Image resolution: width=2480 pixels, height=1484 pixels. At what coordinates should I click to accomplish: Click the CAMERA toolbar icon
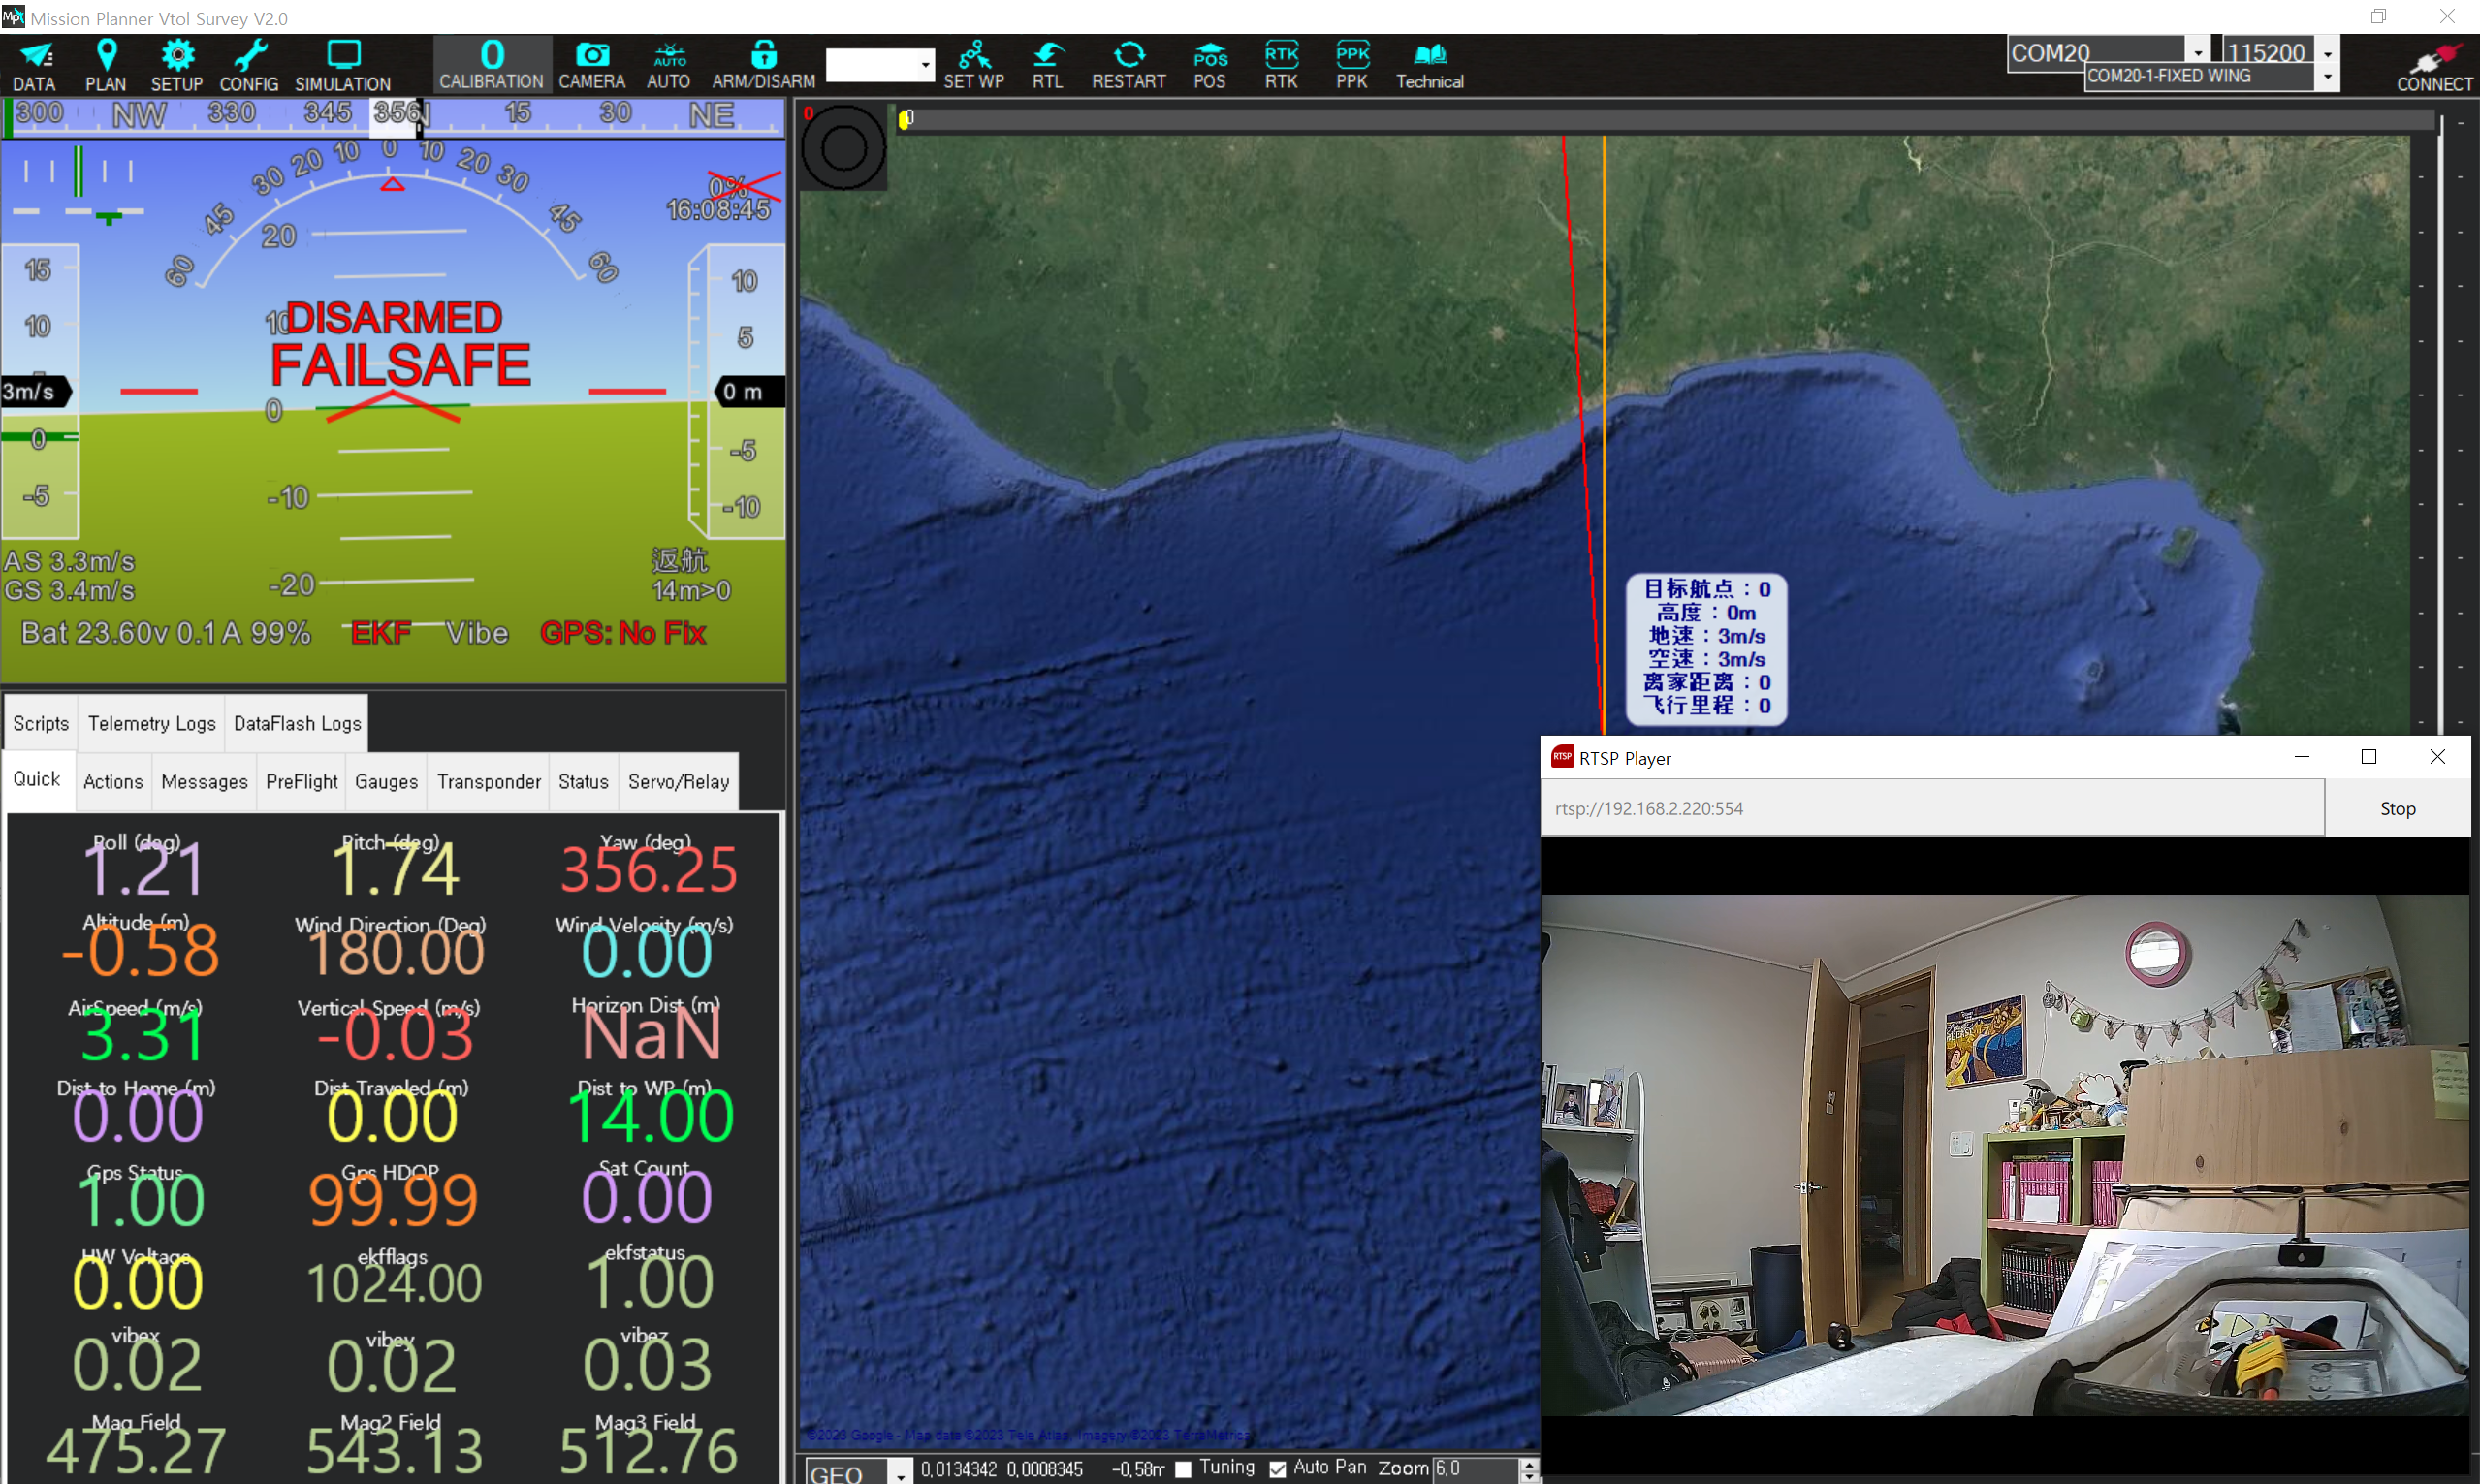592,56
